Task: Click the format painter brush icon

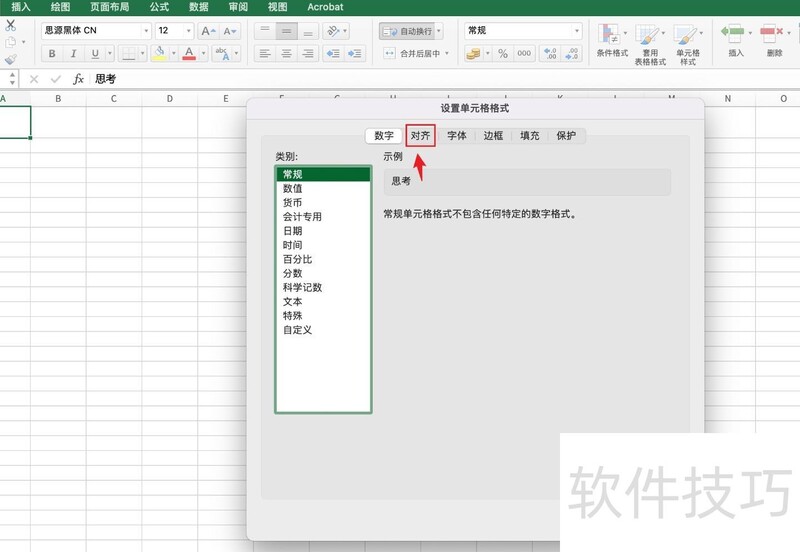Action: click(x=10, y=60)
